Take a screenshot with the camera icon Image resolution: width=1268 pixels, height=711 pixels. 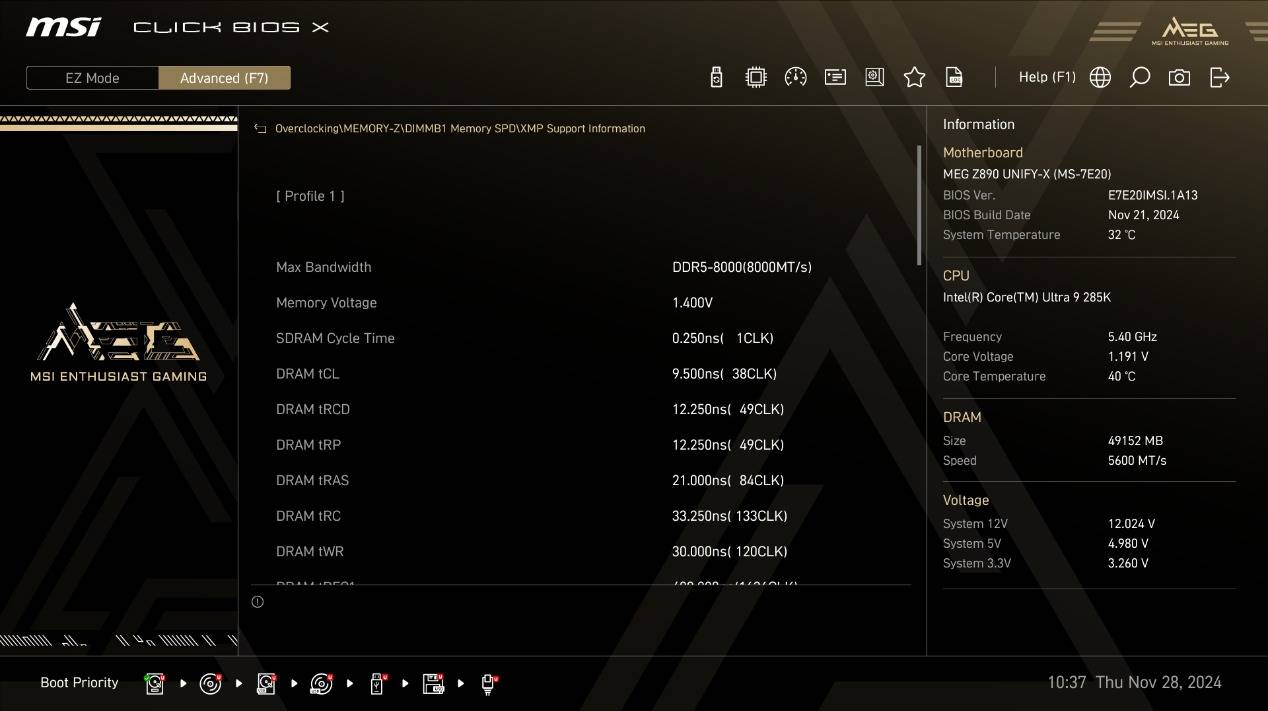(x=1179, y=78)
